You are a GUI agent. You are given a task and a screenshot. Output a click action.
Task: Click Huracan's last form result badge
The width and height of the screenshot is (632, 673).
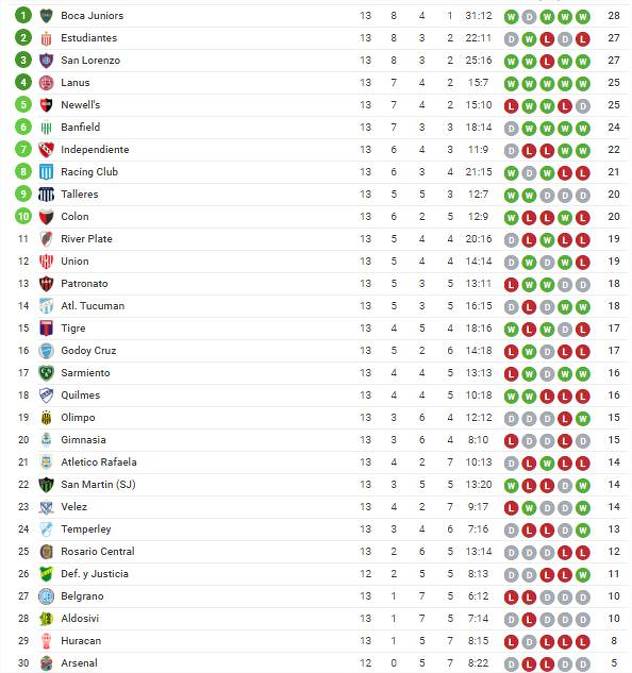583,641
